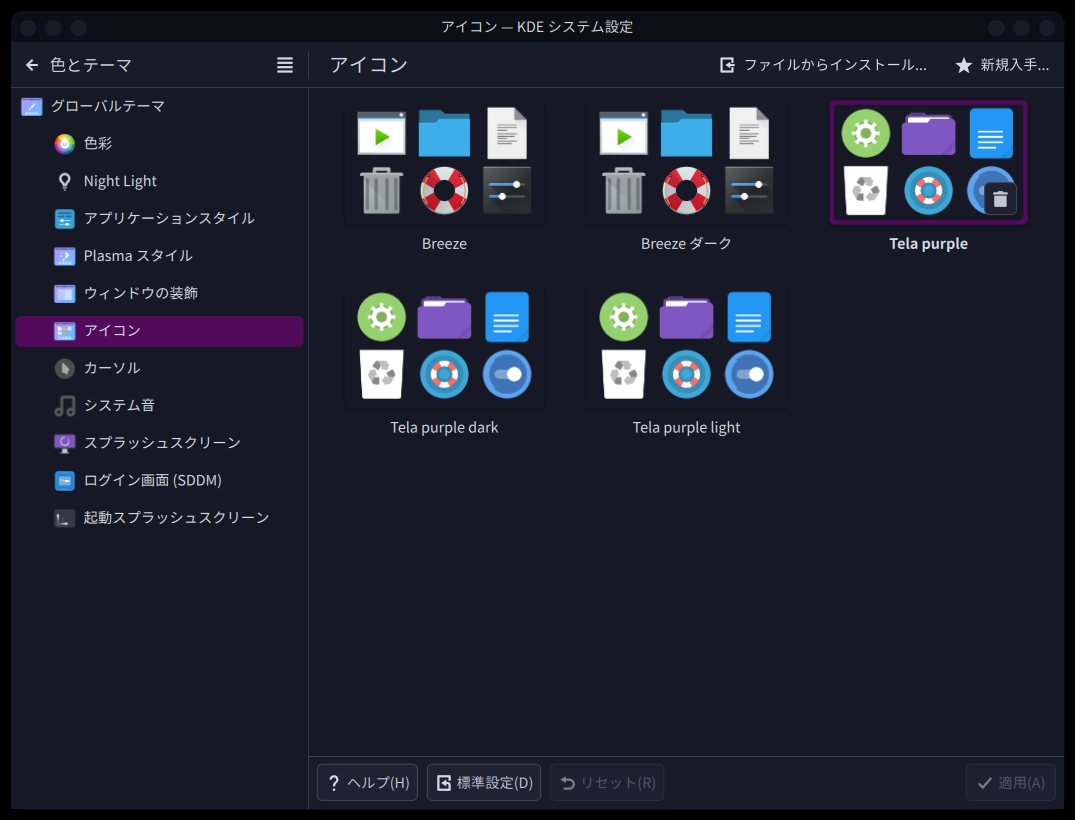The height and width of the screenshot is (820, 1075).
Task: Click the スプラッシュスクリーン icon
Action: click(64, 443)
